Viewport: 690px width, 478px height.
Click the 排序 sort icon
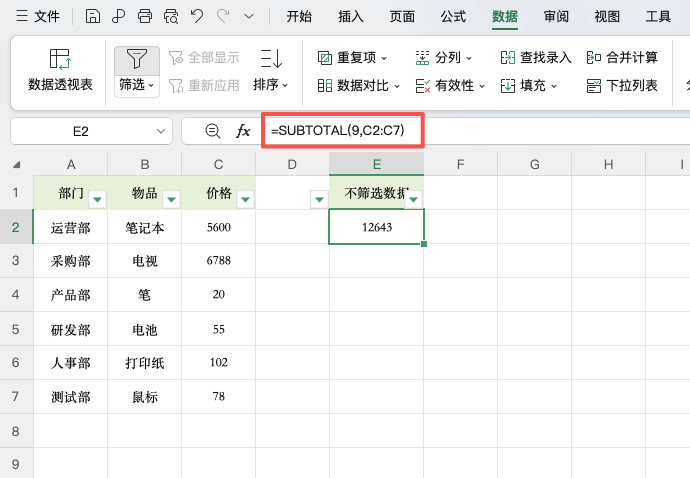pyautogui.click(x=271, y=59)
